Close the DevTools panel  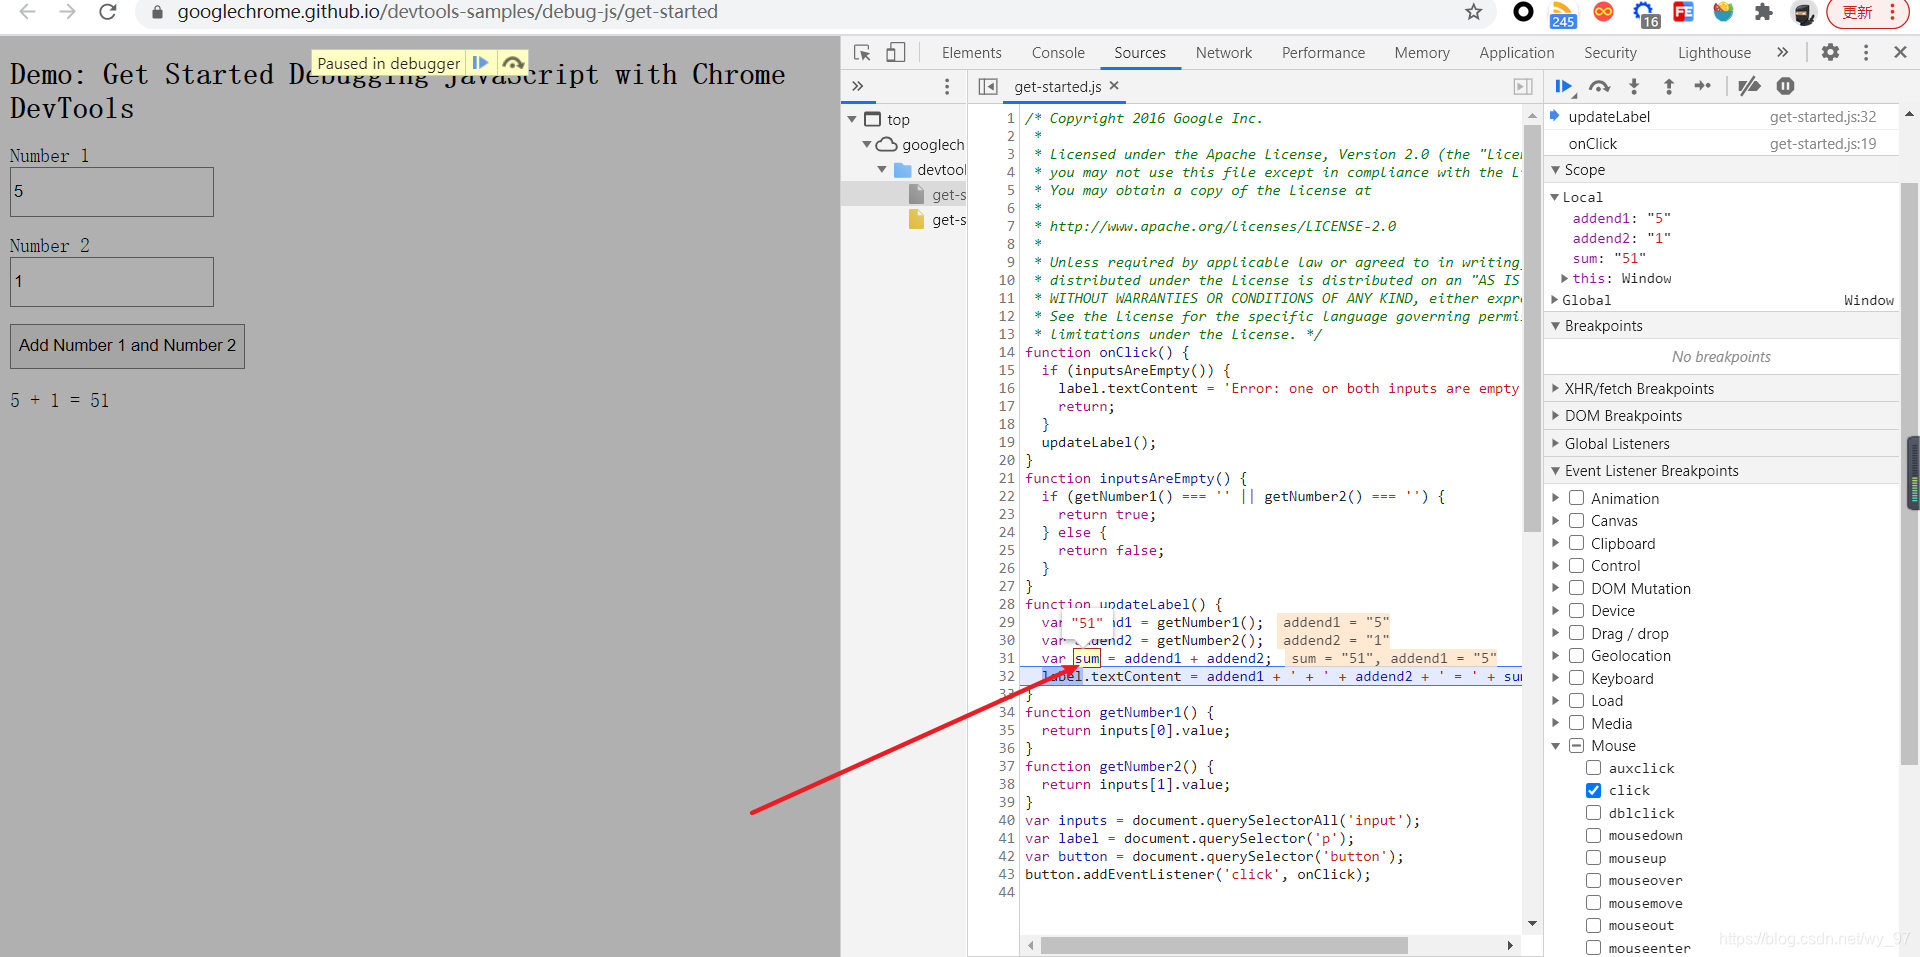coord(1900,53)
